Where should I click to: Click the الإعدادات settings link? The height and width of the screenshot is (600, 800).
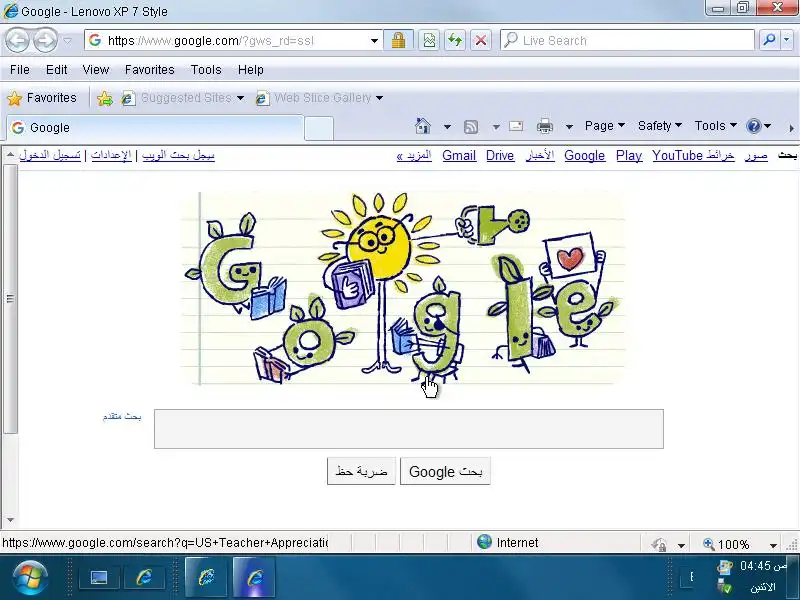pos(111,155)
